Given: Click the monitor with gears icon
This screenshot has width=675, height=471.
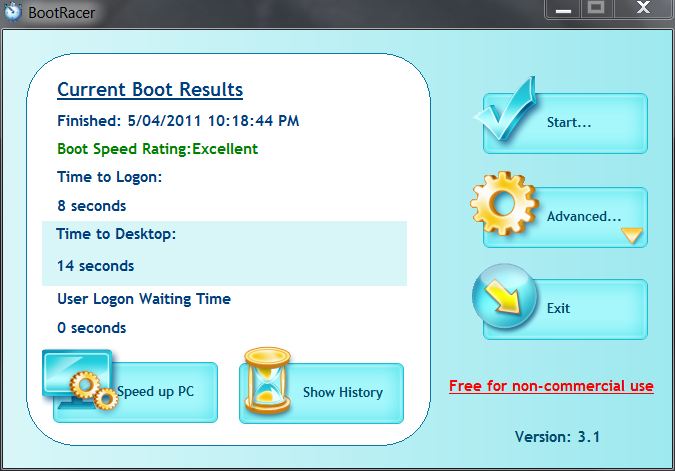Looking at the screenshot, I should pos(80,379).
